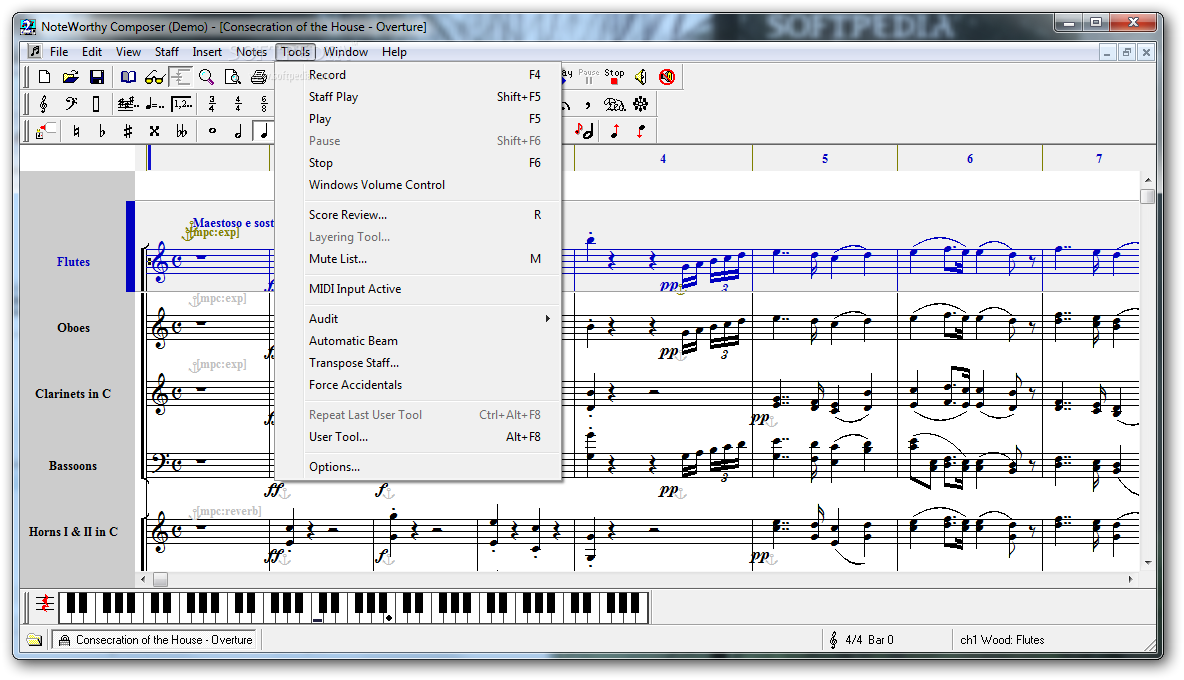The width and height of the screenshot is (1184, 680).
Task: Insert key signature toolbar icon
Action: pos(128,104)
